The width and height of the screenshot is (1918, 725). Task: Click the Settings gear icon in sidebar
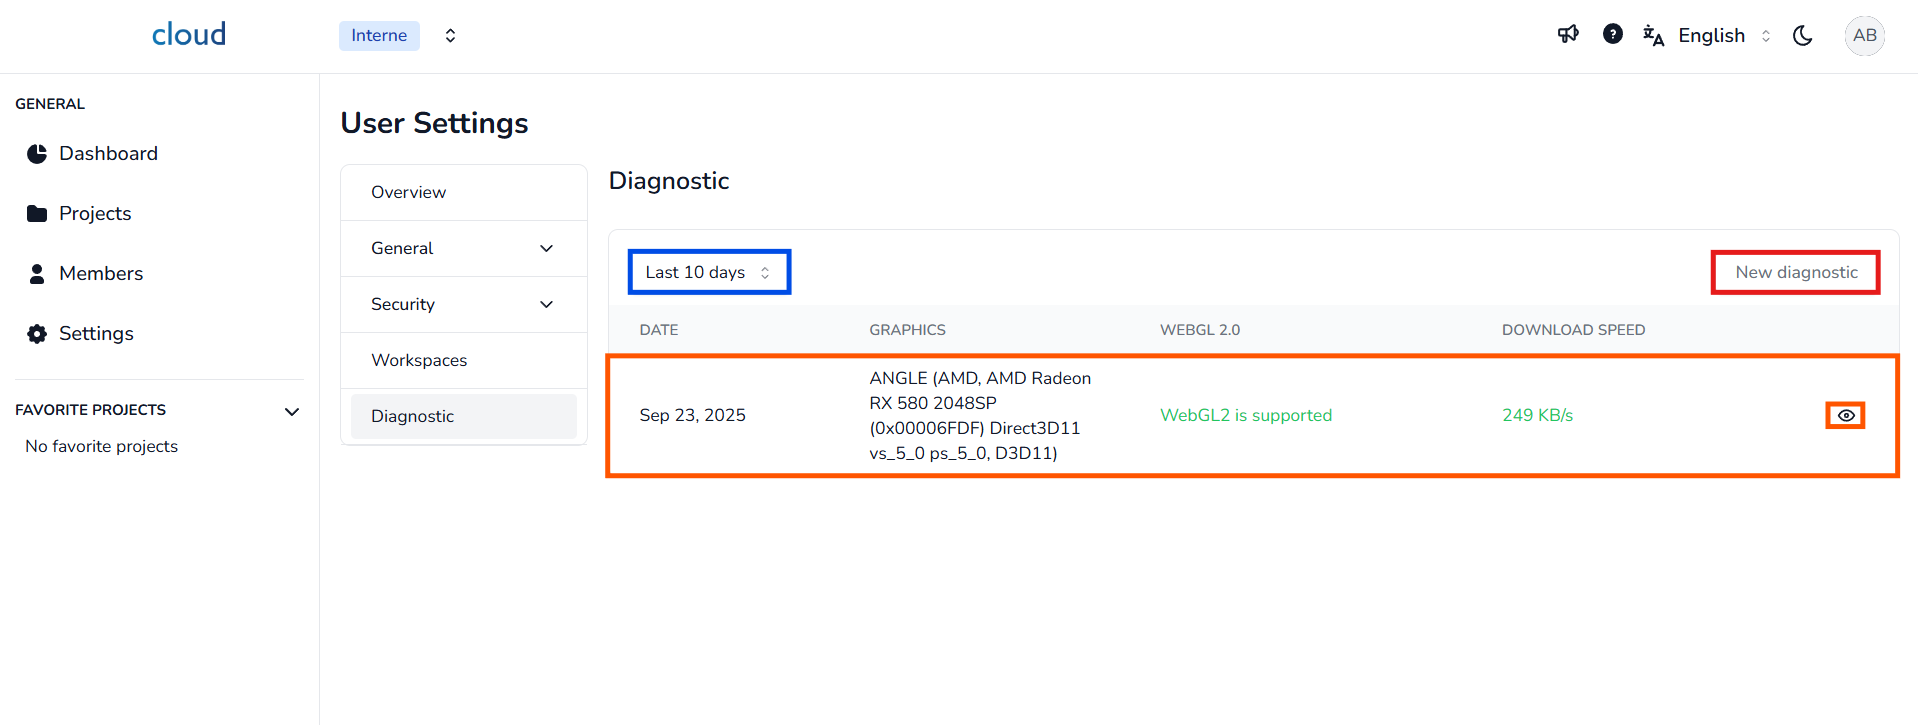[x=37, y=334]
